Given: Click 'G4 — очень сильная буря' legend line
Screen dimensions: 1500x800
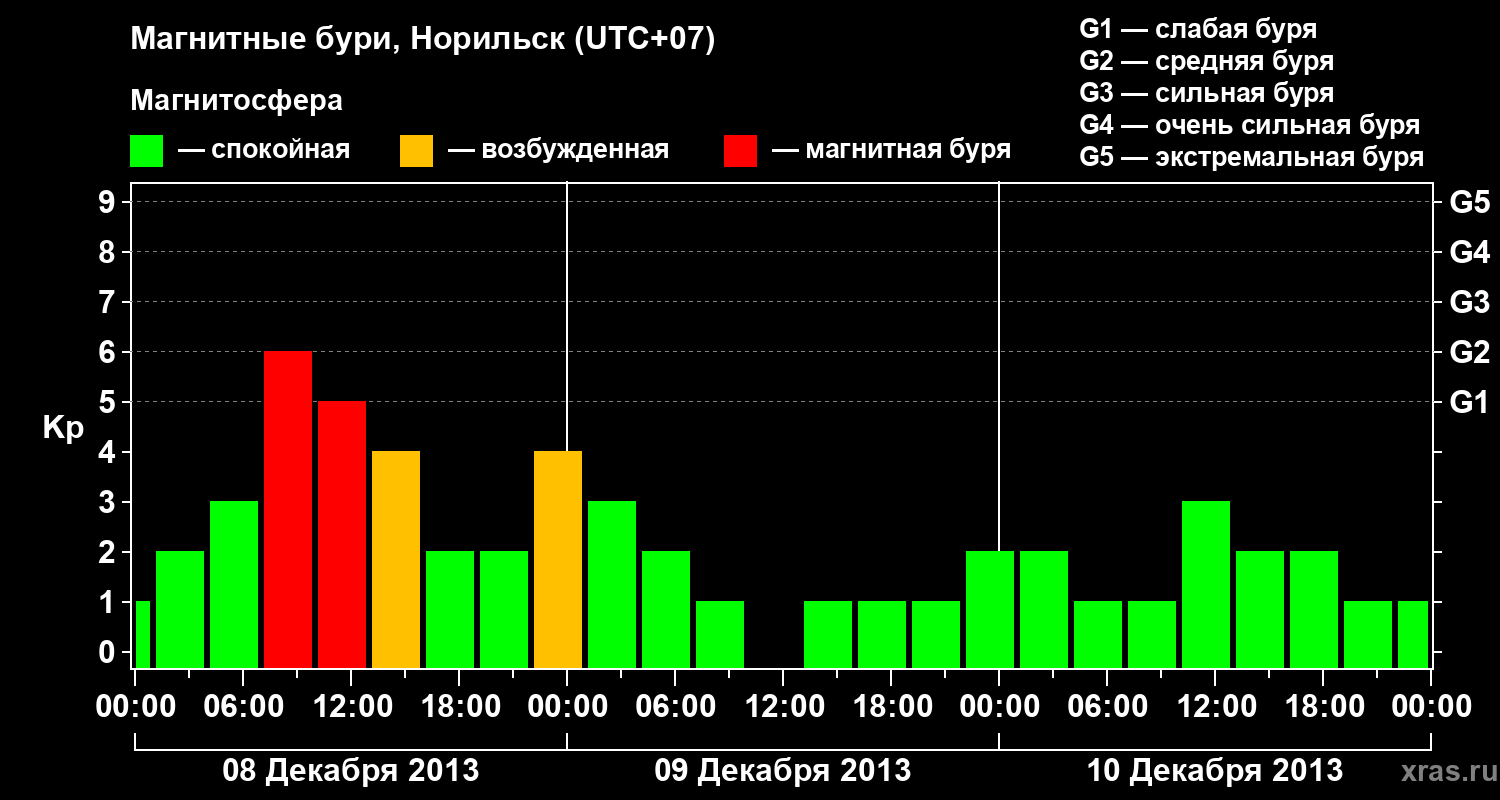Looking at the screenshot, I should (x=1249, y=125).
